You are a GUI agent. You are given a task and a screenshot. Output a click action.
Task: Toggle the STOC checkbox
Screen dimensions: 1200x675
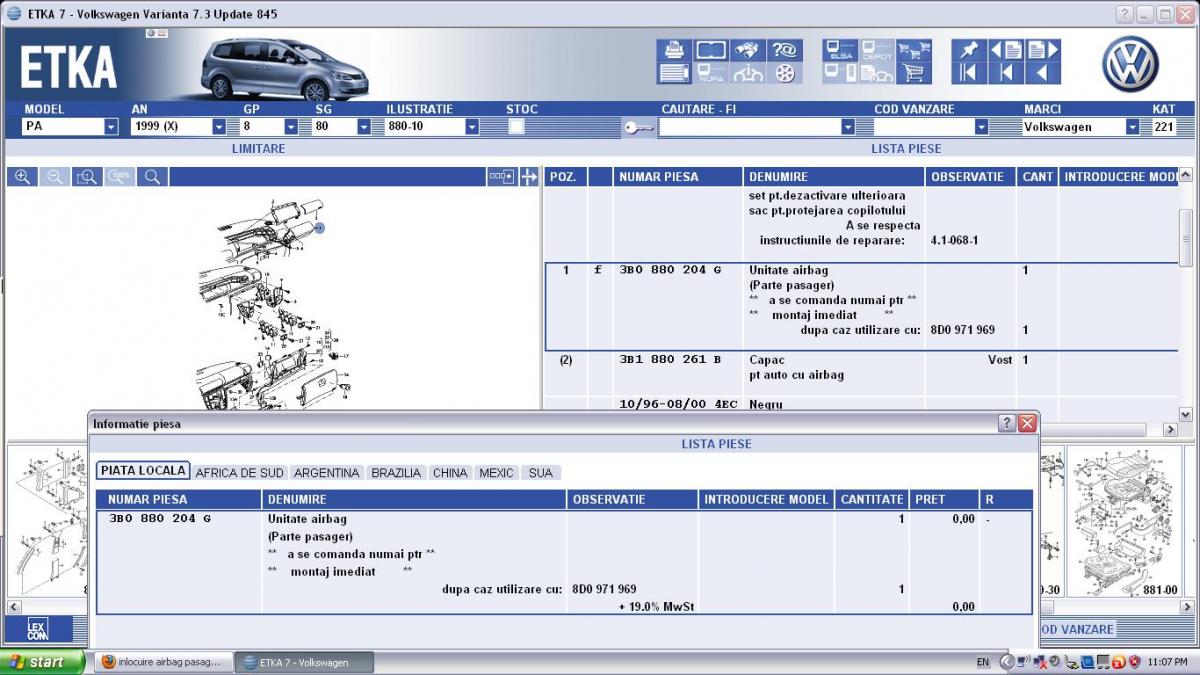(x=517, y=127)
